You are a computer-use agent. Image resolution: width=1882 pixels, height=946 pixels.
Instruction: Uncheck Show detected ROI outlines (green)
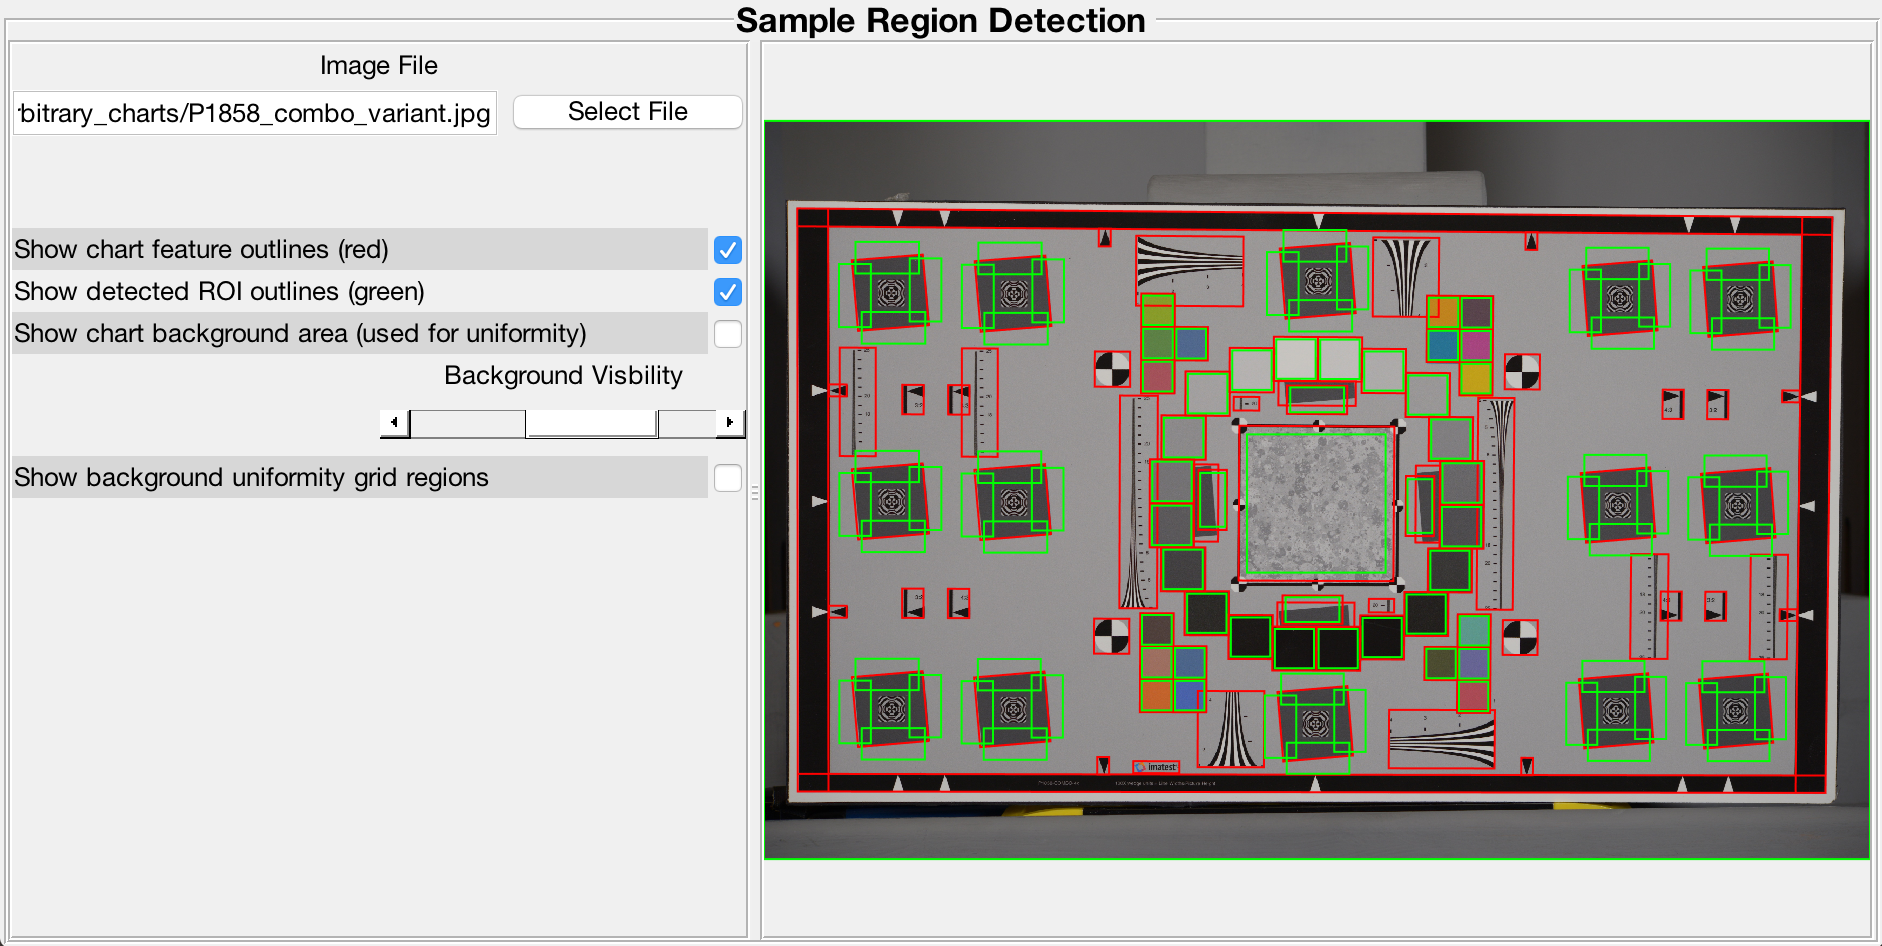727,292
